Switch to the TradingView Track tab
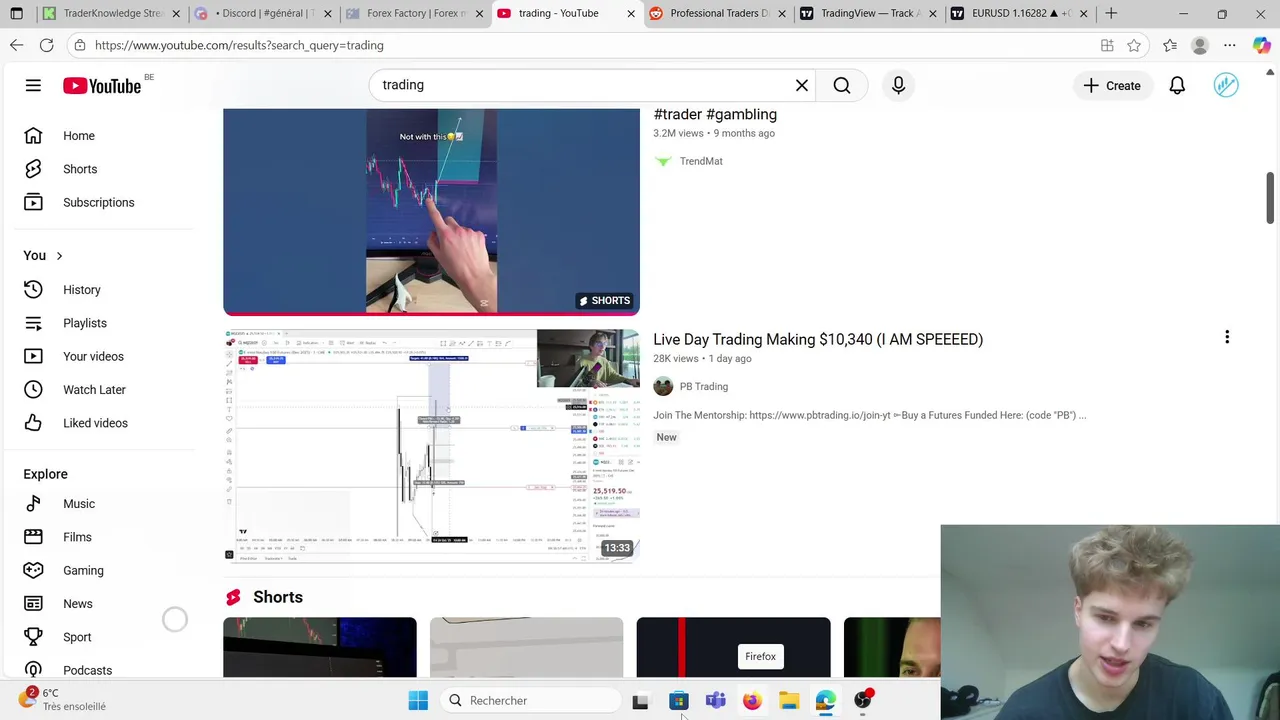The height and width of the screenshot is (720, 1280). click(868, 14)
